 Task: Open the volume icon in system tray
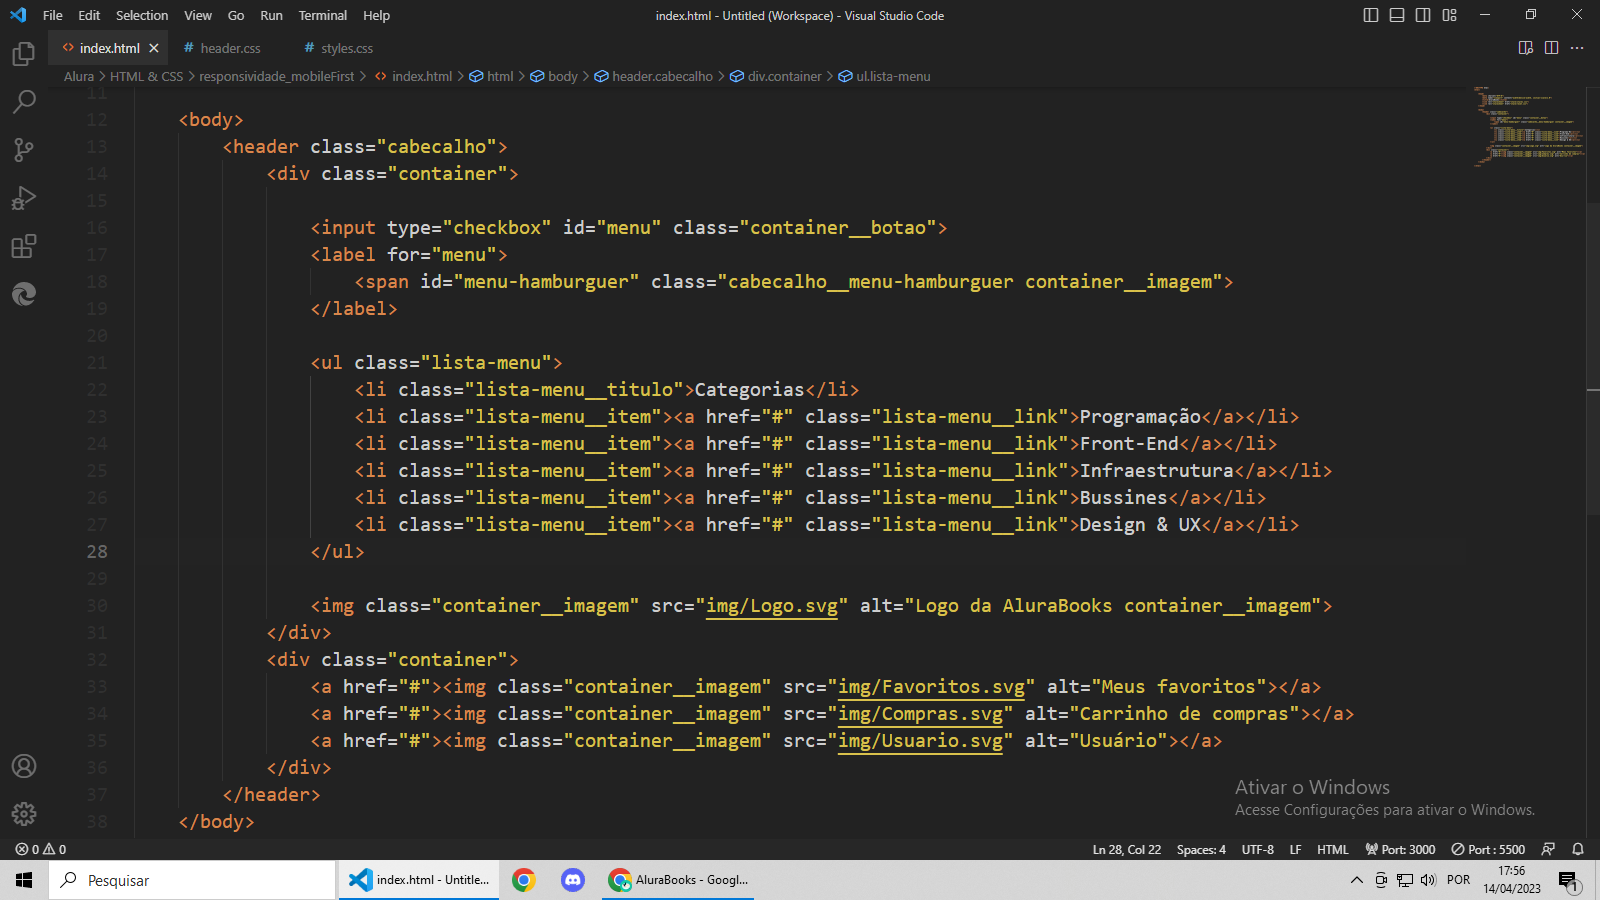[1428, 880]
